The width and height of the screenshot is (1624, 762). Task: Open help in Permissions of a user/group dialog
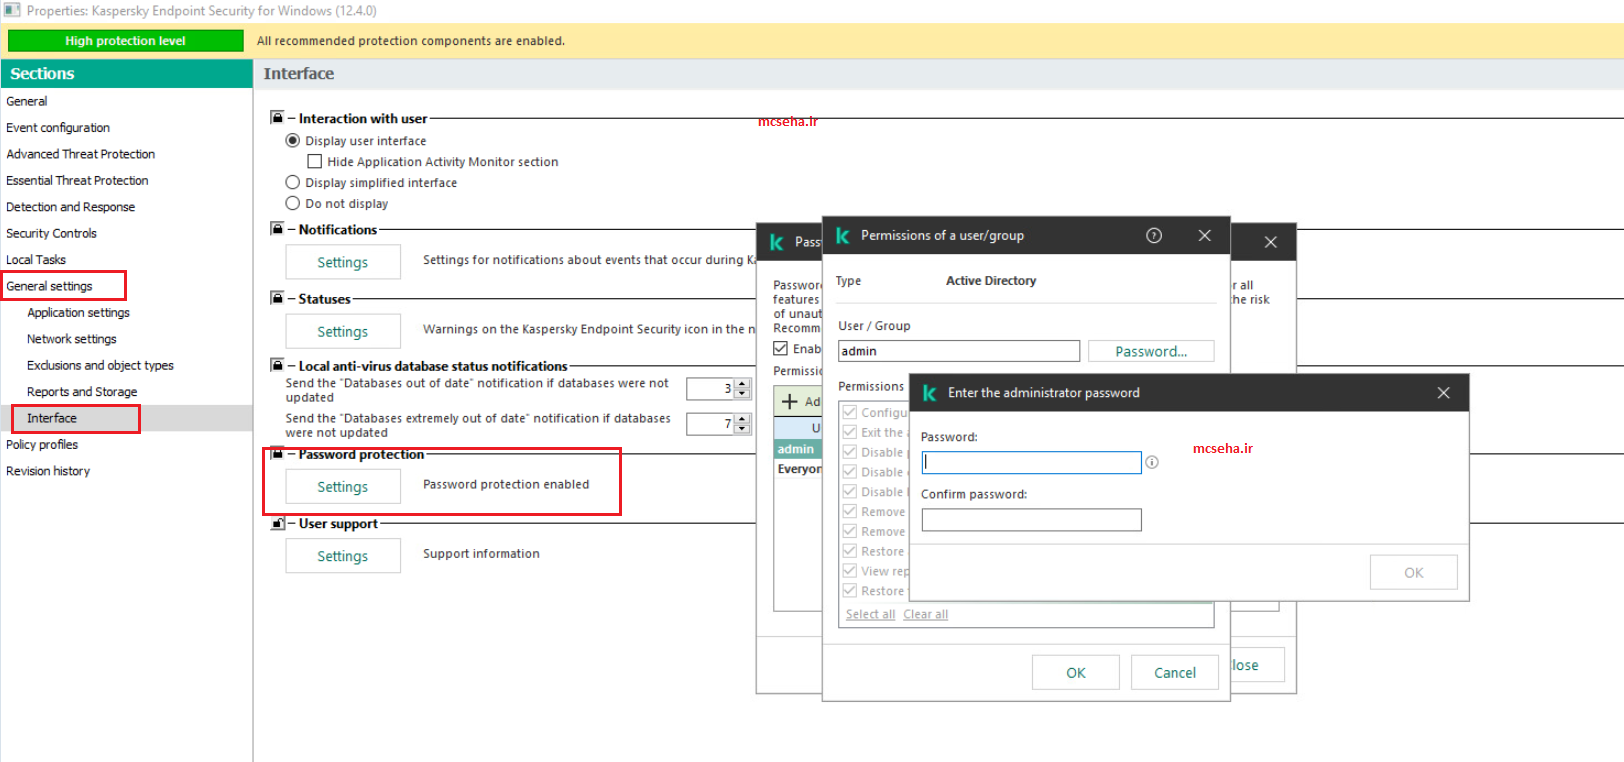tap(1154, 235)
